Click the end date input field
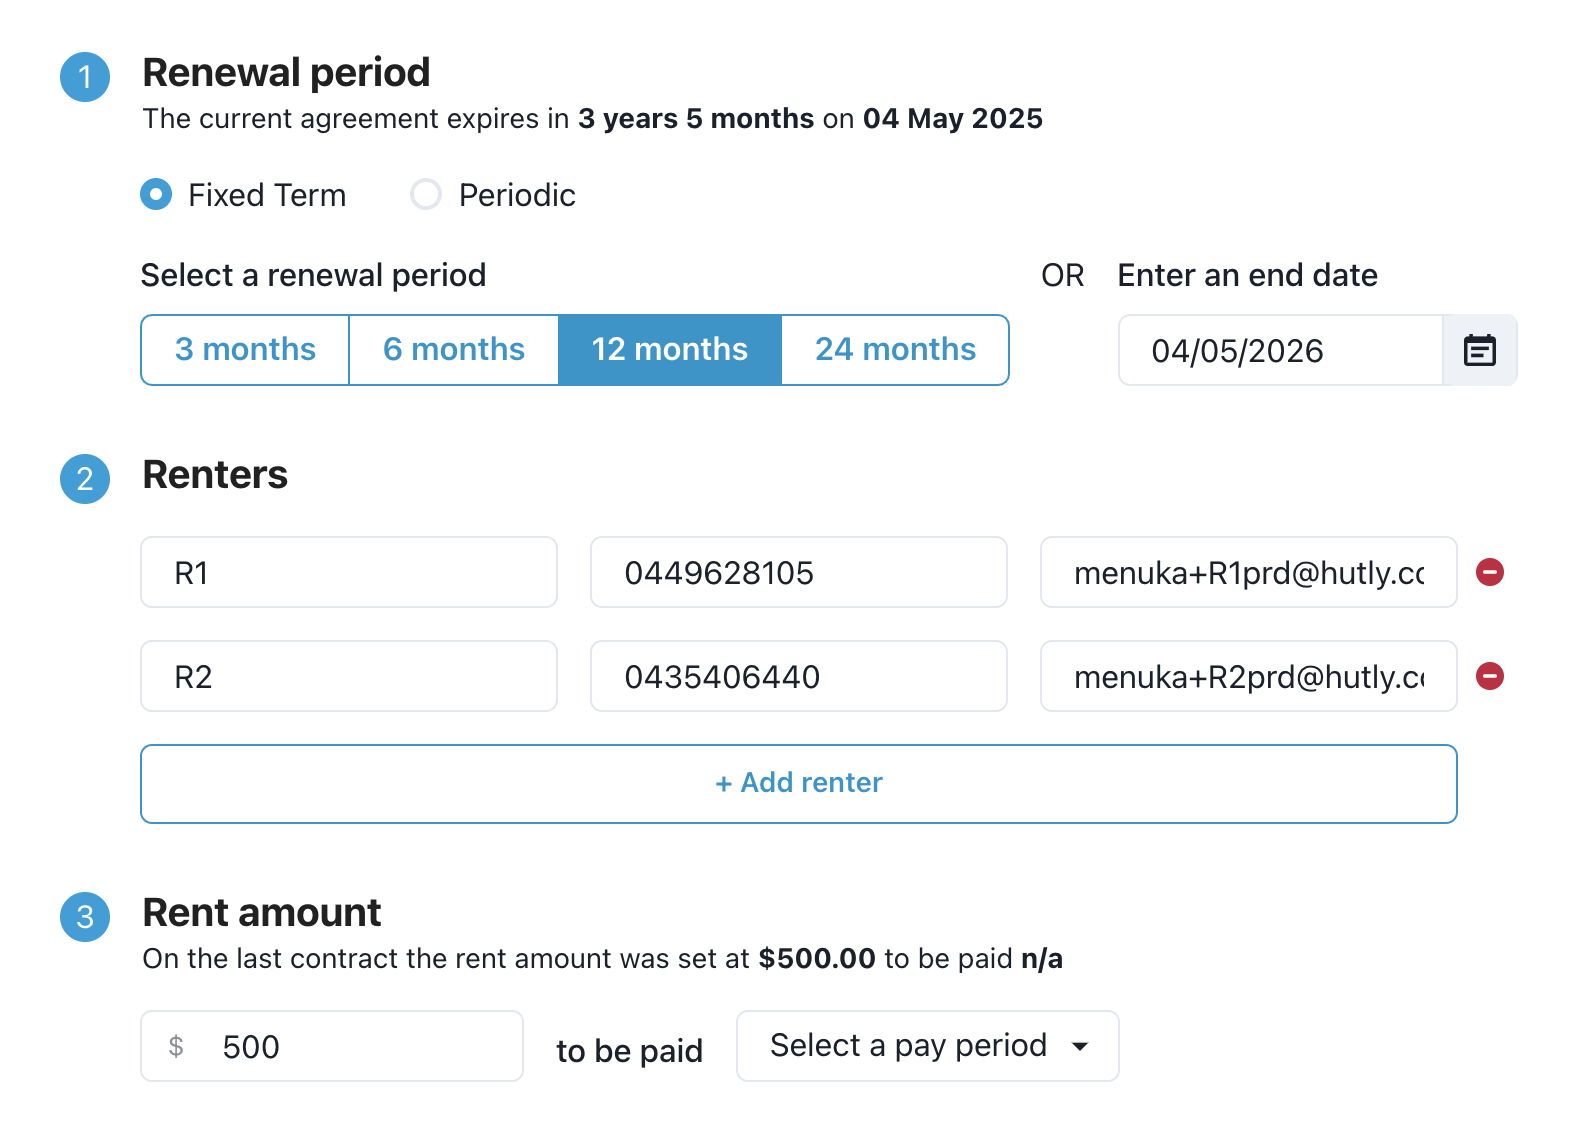 tap(1280, 350)
